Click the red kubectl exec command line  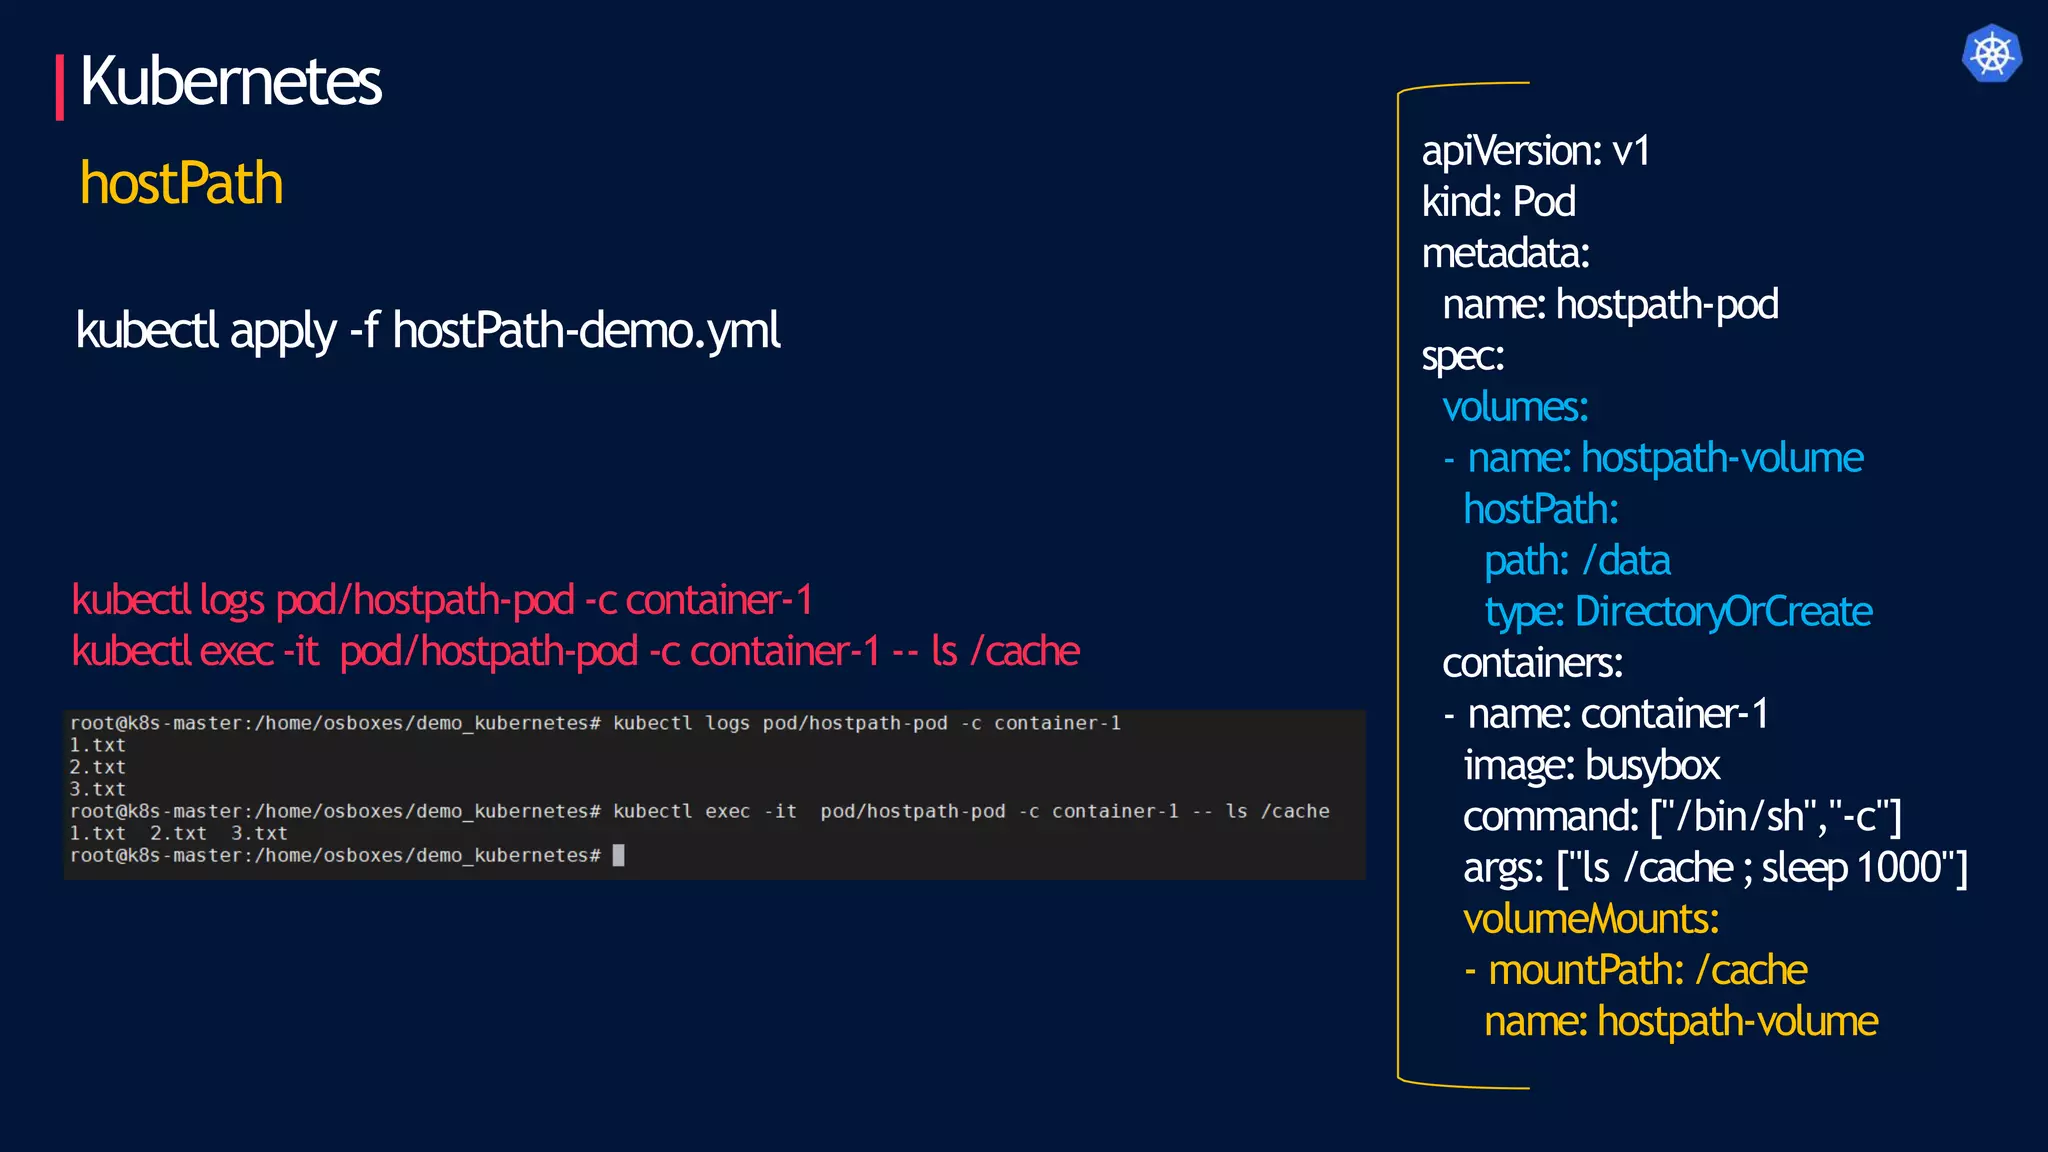click(x=575, y=652)
